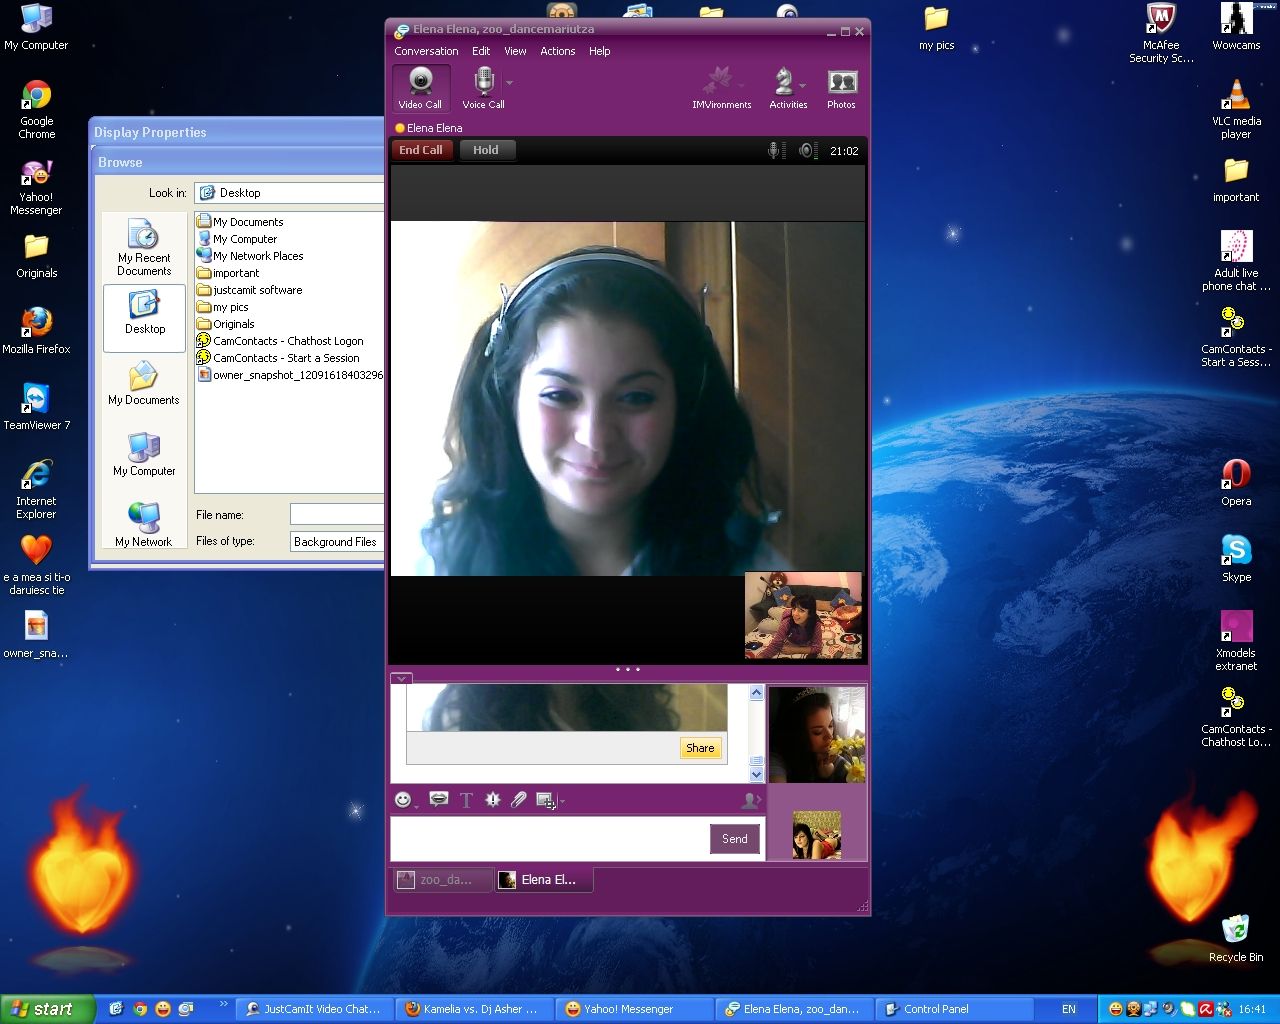
Task: Mute the speaker in call bar
Action: (x=808, y=151)
